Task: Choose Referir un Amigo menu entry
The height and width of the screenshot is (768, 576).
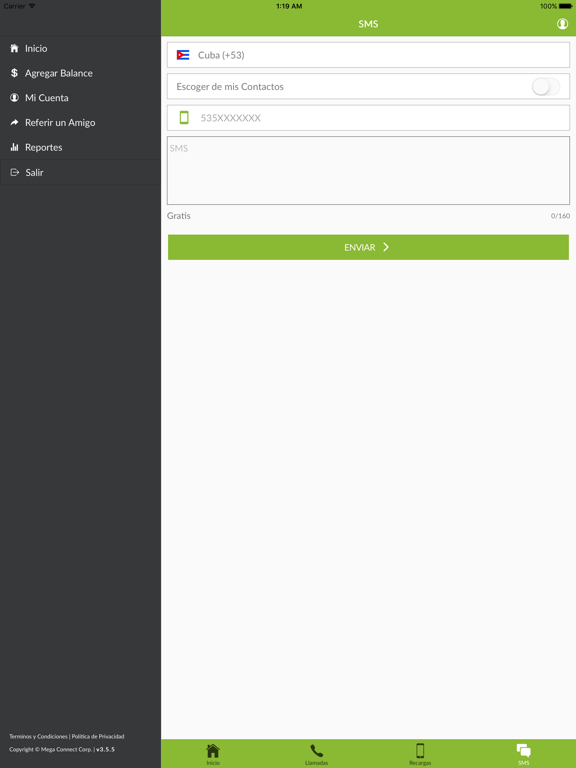Action: 80,122
